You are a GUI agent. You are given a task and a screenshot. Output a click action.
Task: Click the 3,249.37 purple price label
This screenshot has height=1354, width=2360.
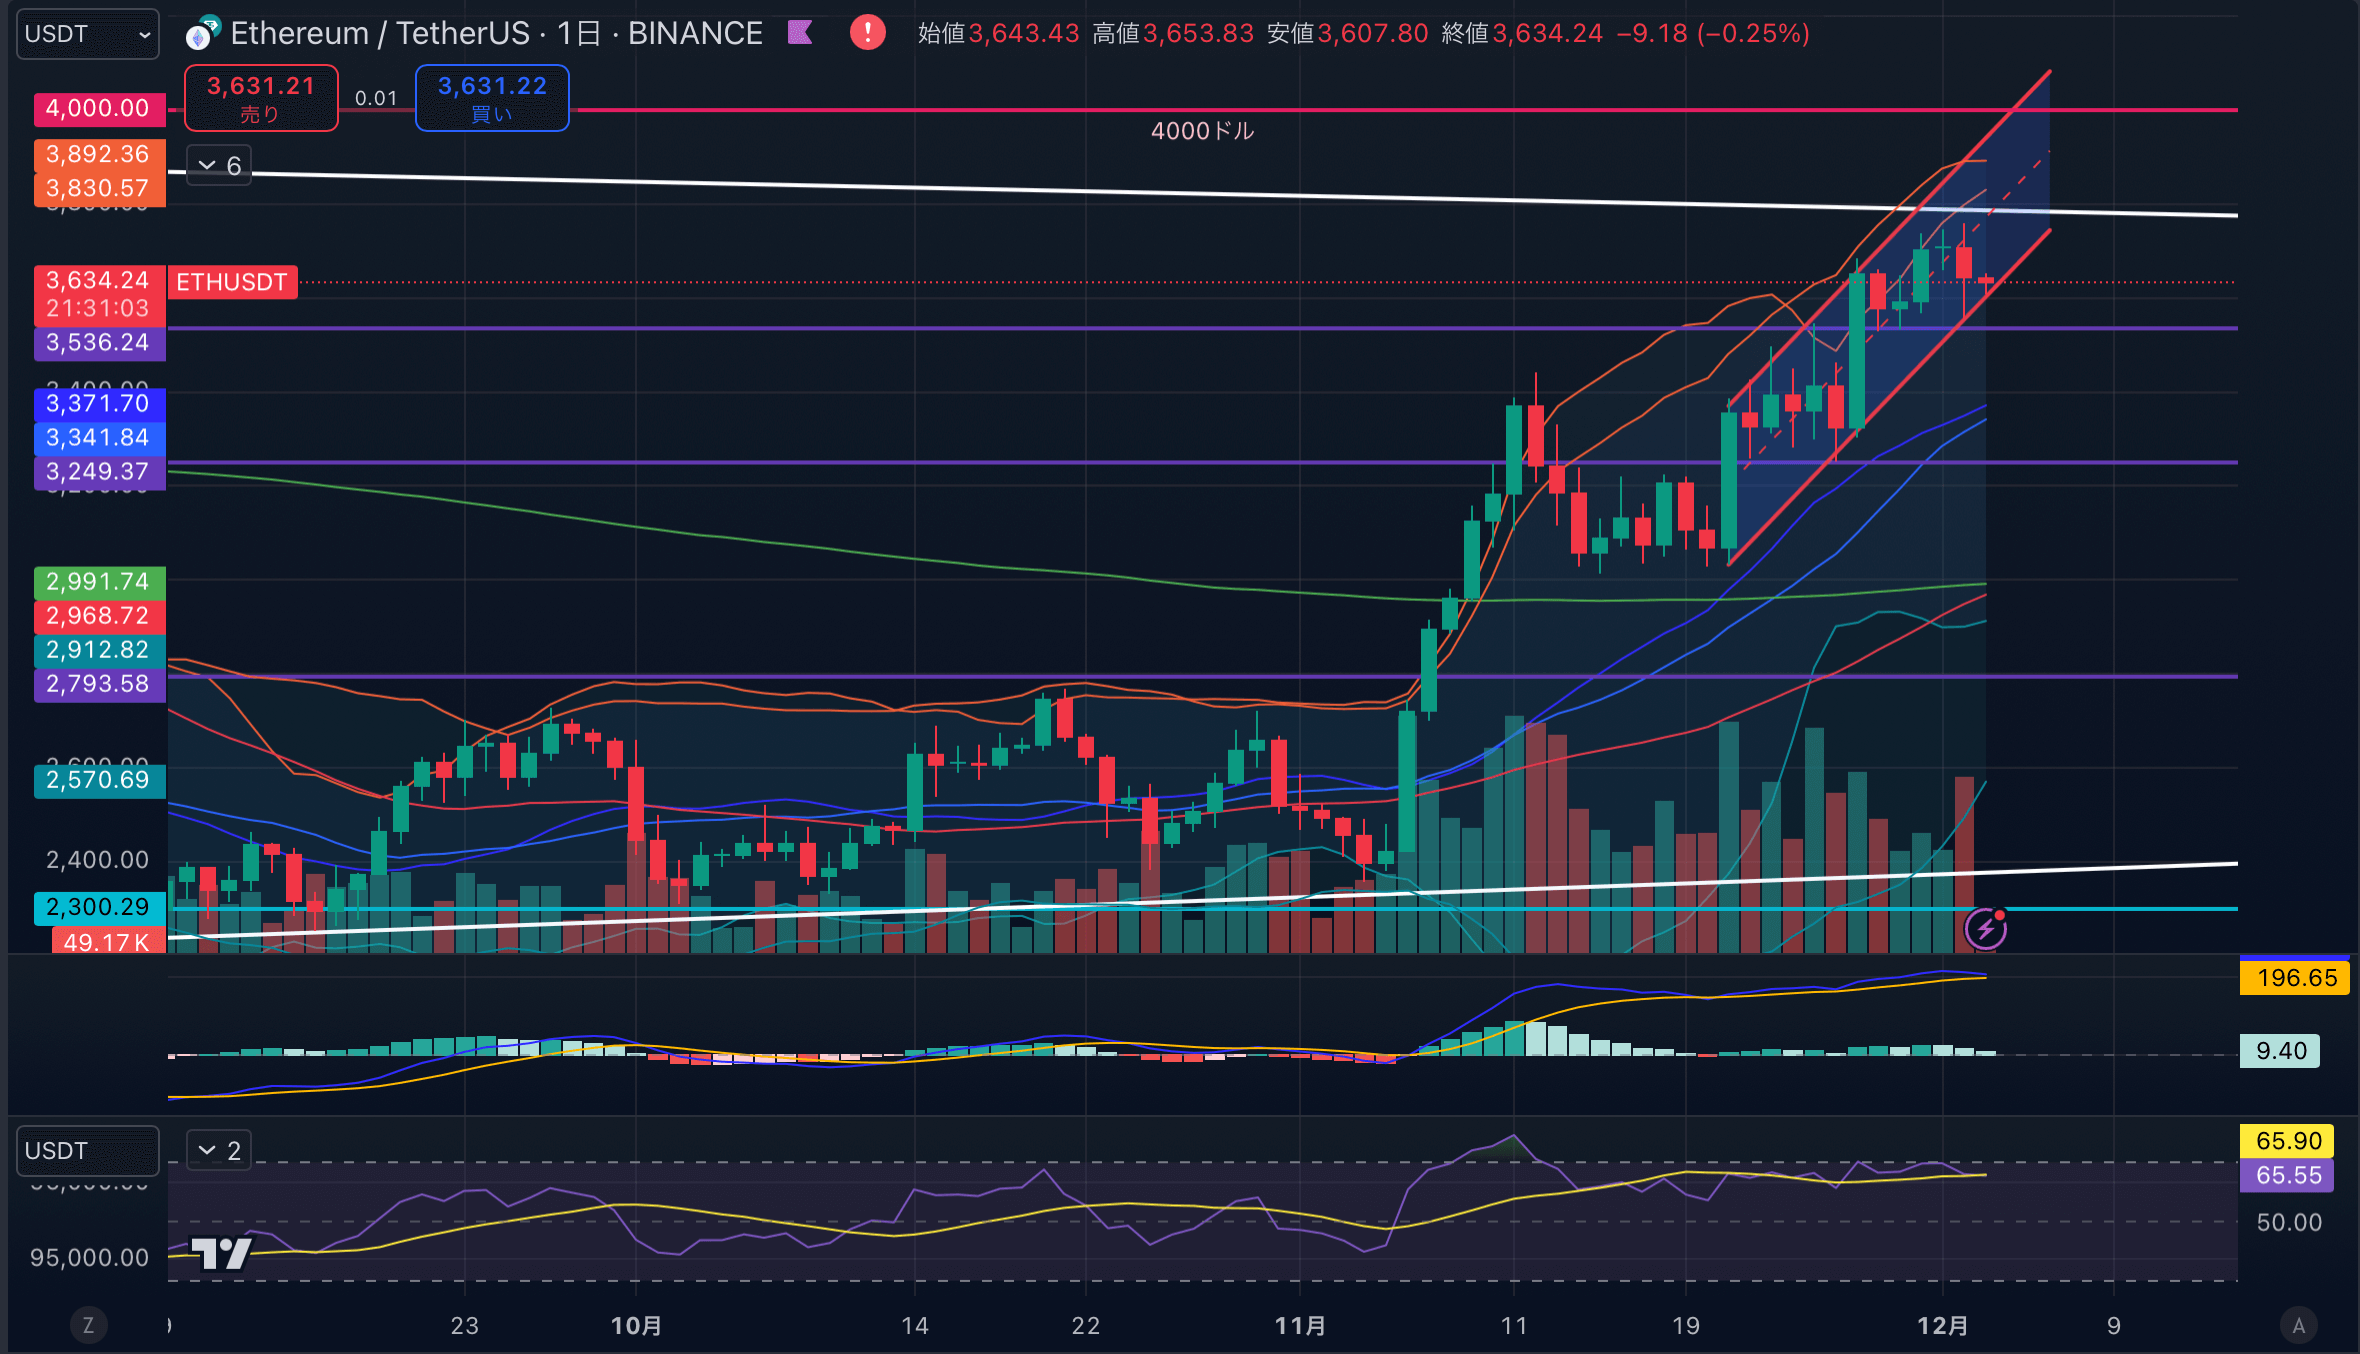pyautogui.click(x=100, y=472)
